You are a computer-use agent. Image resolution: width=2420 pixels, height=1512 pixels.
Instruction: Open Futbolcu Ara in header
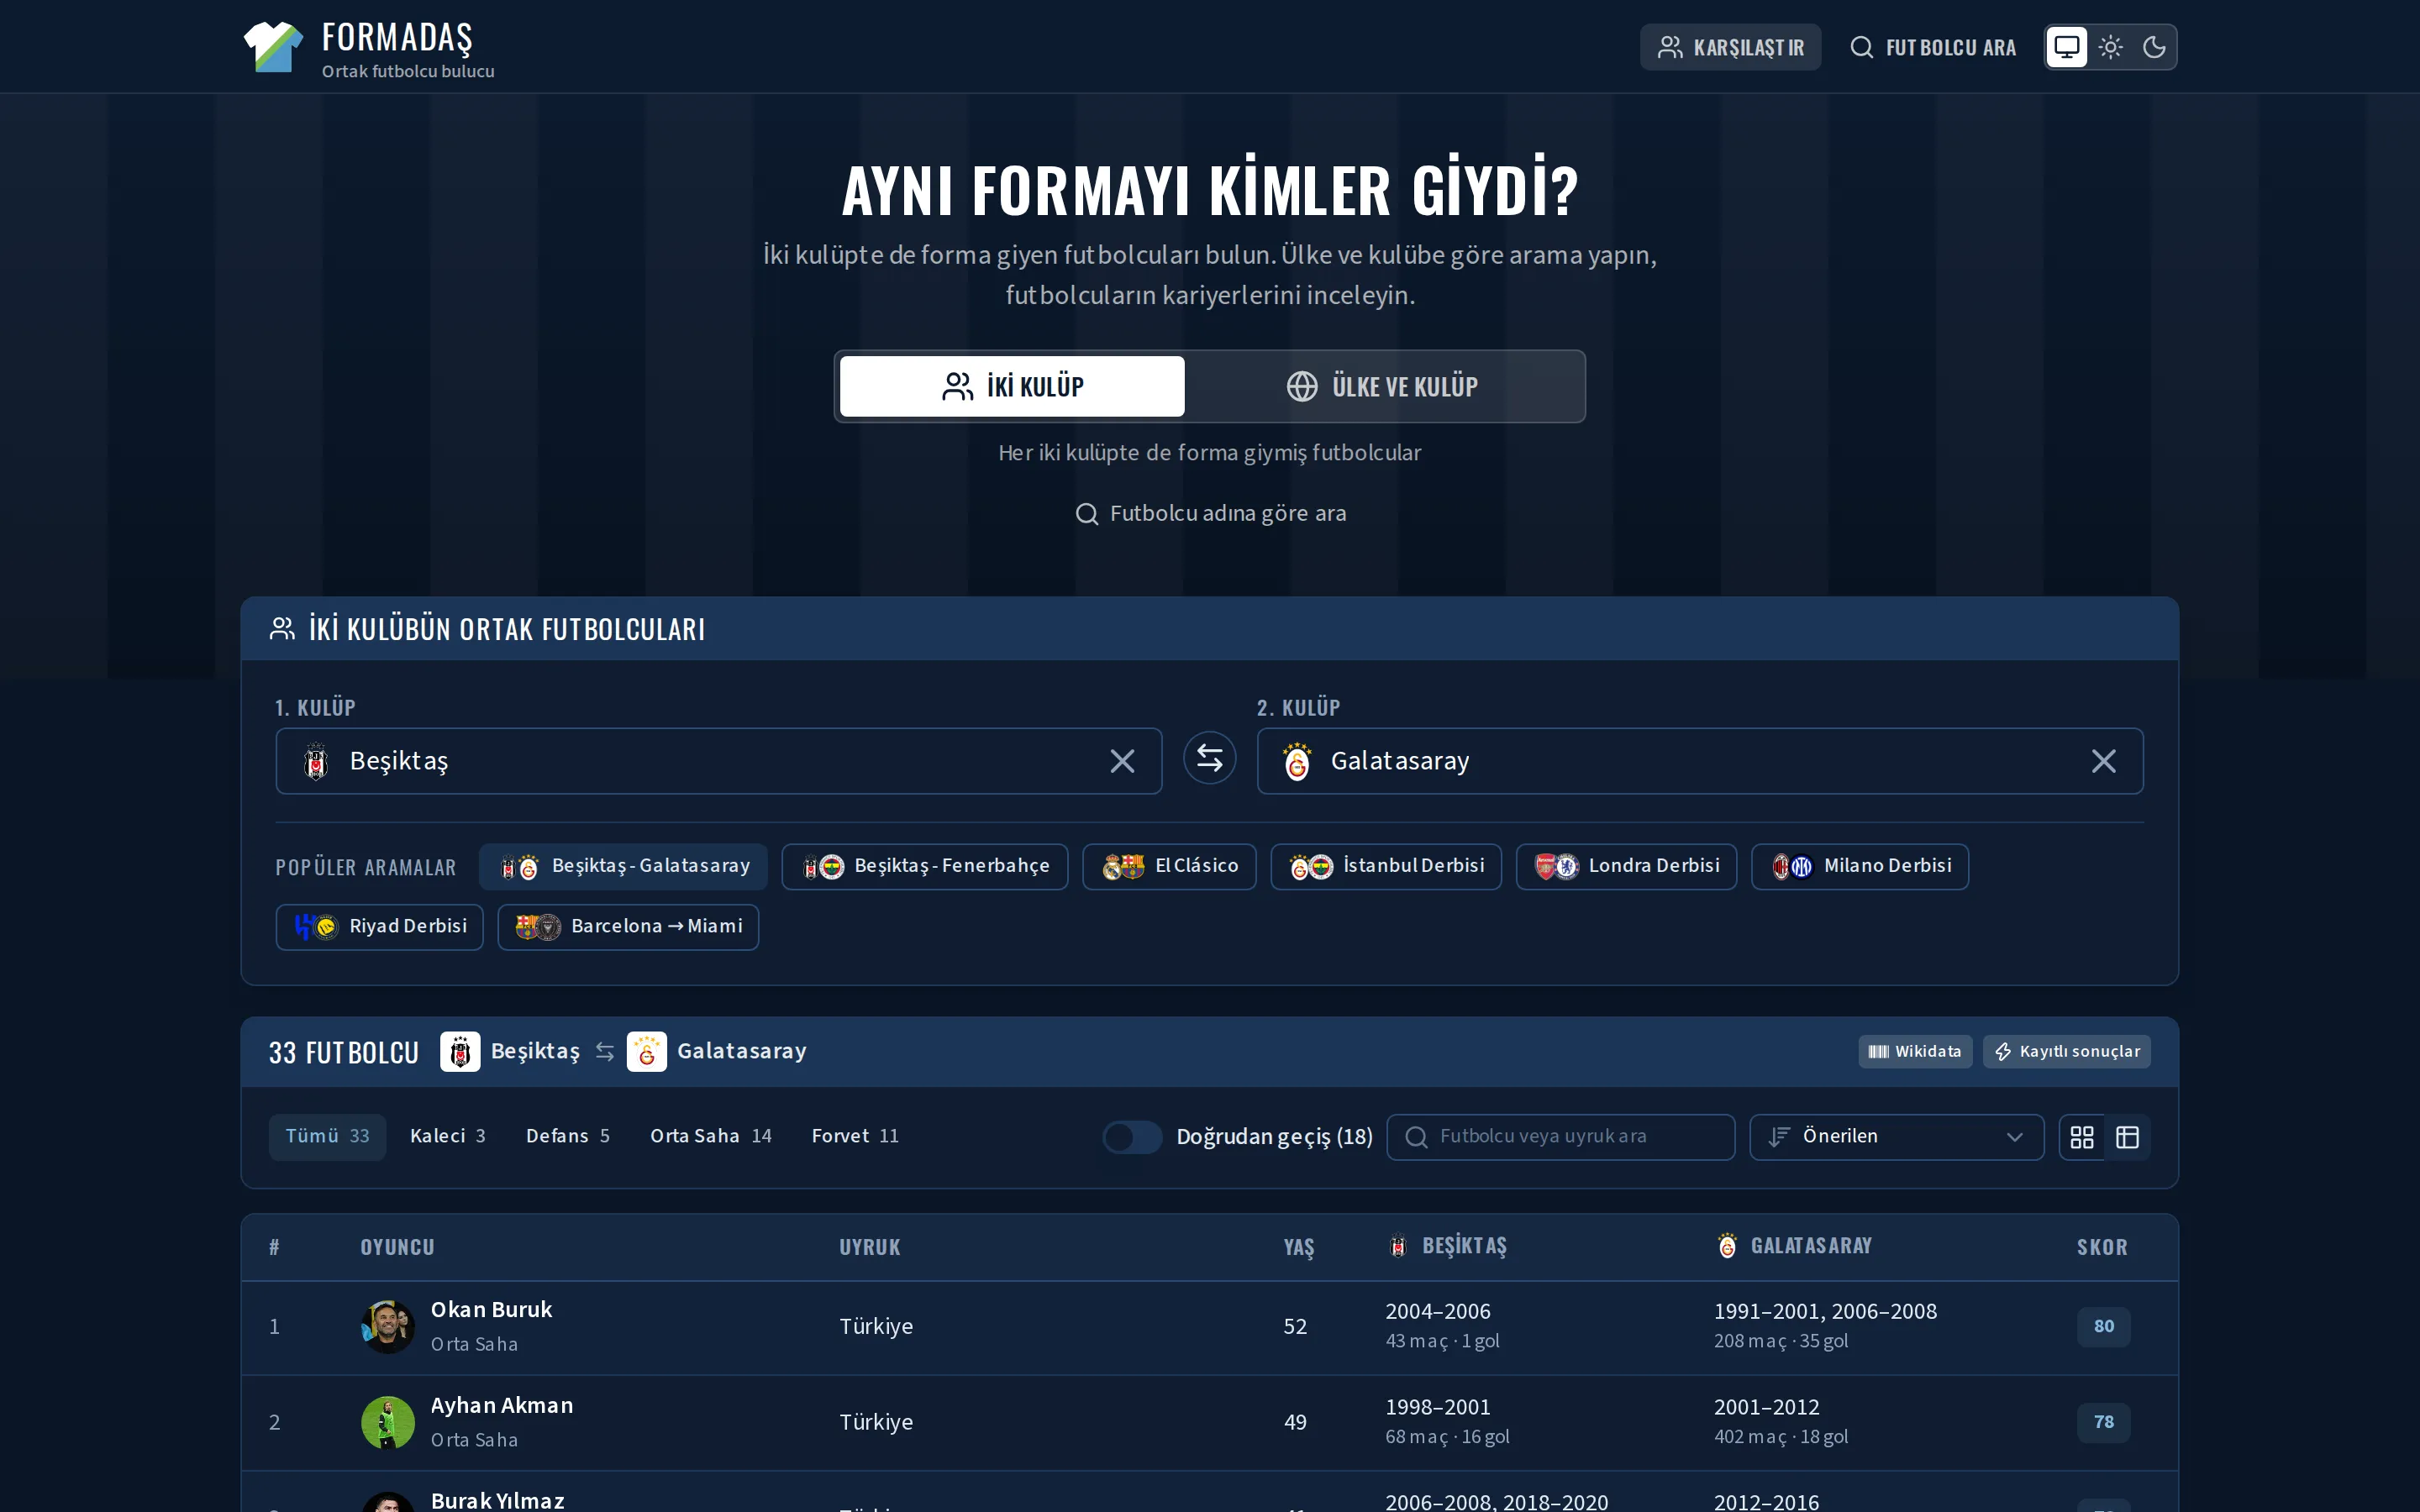1932,47
